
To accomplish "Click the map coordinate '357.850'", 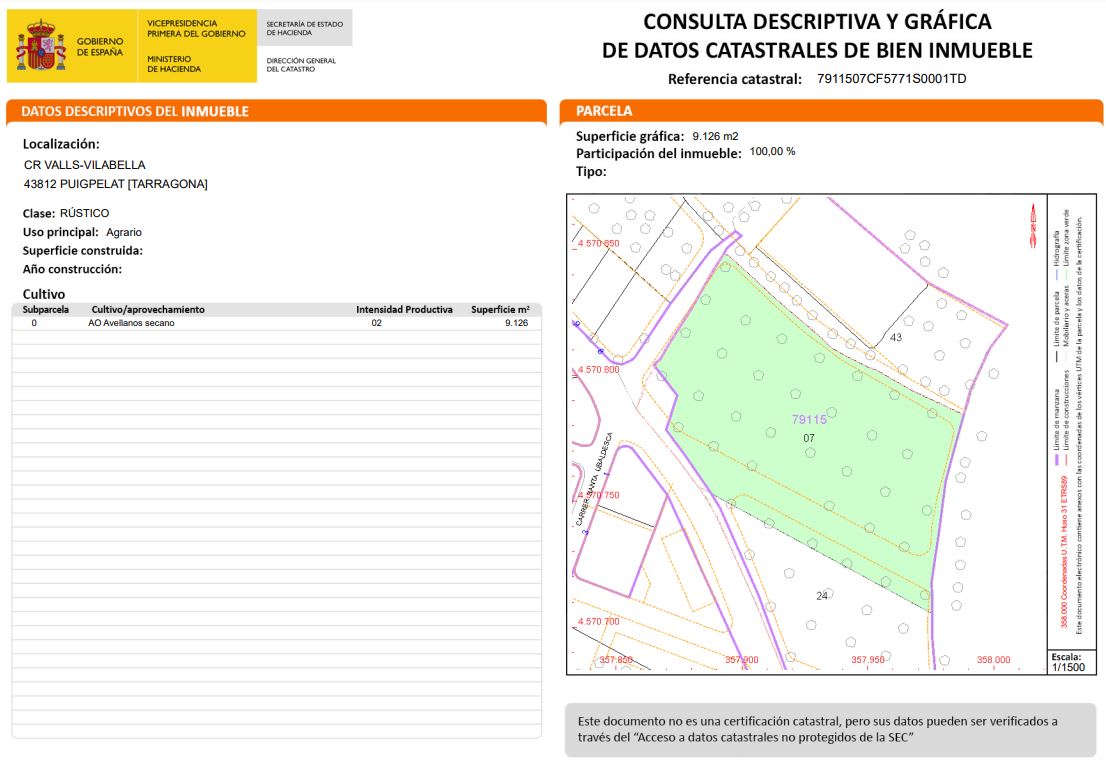I will [616, 660].
